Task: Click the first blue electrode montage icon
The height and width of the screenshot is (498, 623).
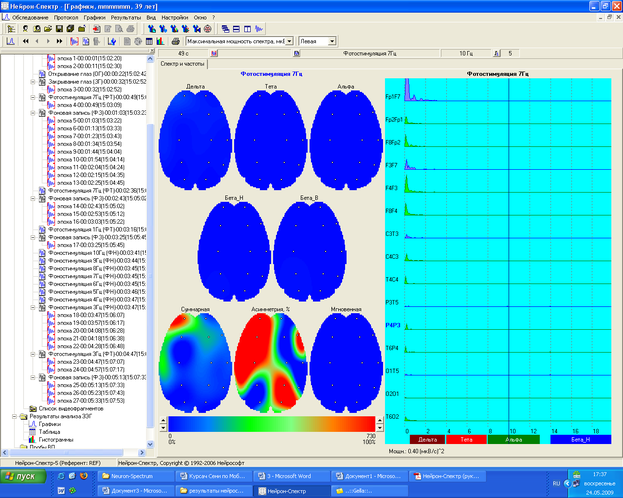Action: click(151, 29)
